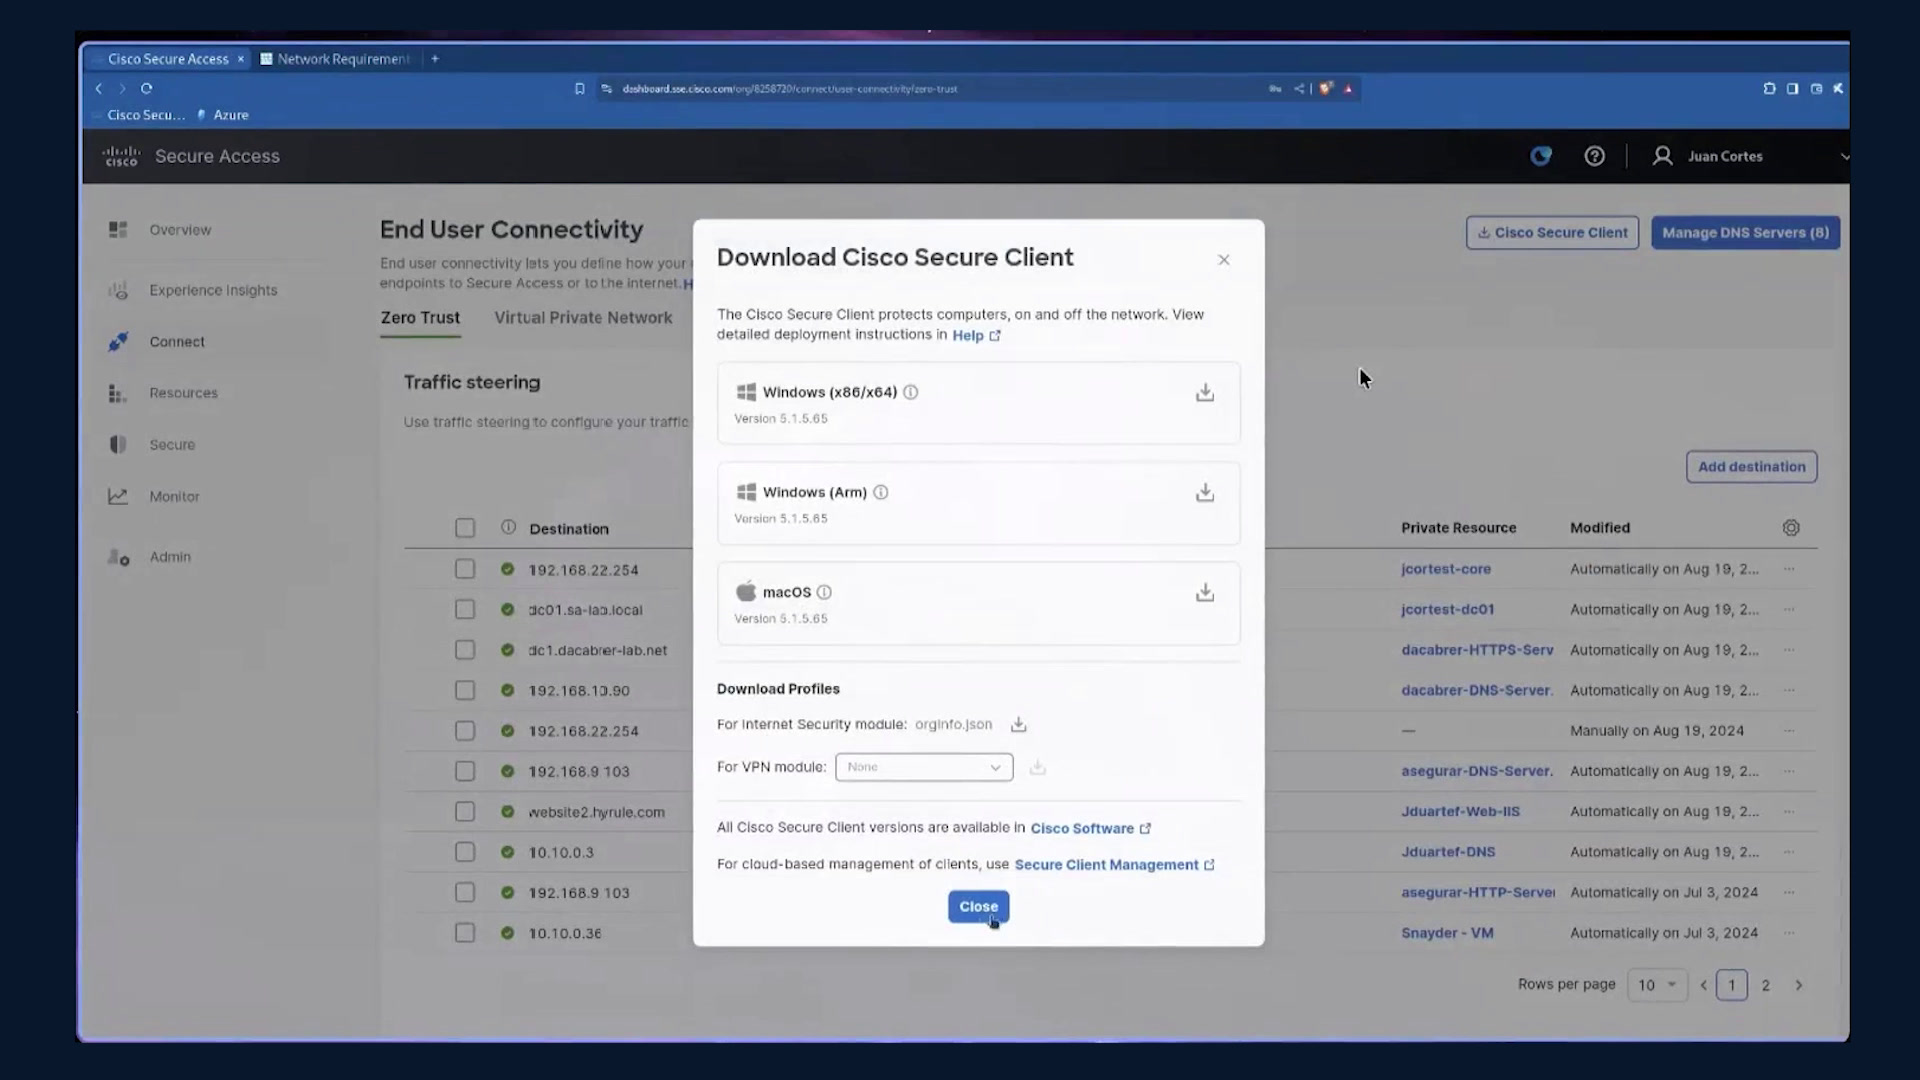Viewport: 1920px width, 1080px height.
Task: Close the download dialog with X icon
Action: (1224, 260)
